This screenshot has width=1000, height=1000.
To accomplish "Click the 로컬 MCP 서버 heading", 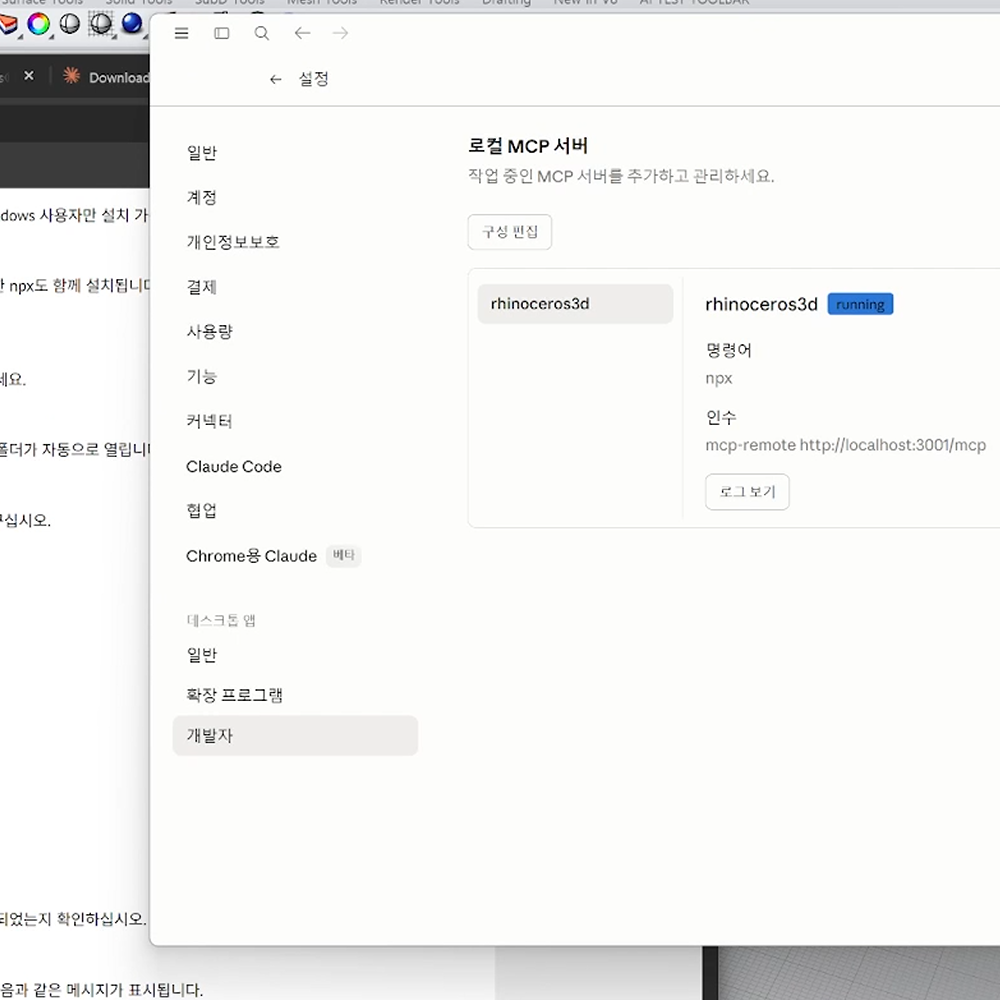I will (x=527, y=146).
